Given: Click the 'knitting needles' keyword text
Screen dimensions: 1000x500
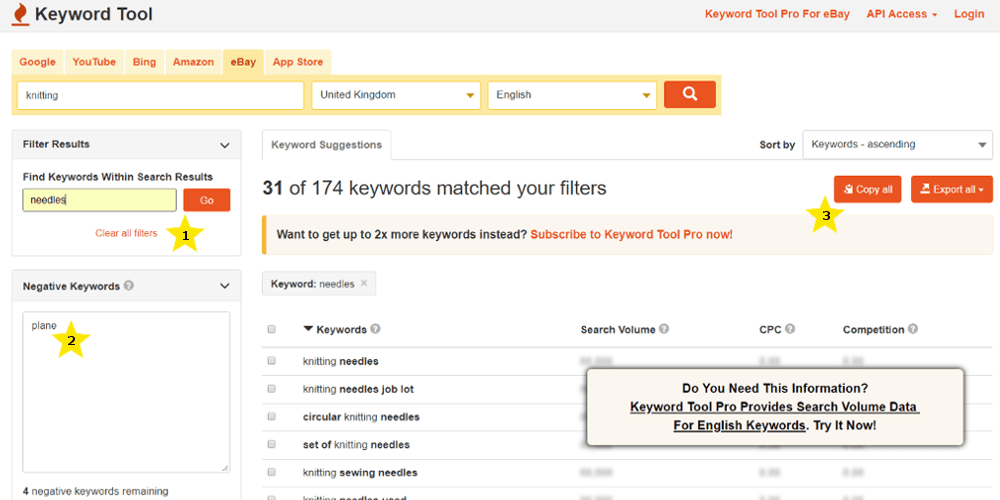Looking at the screenshot, I should [x=341, y=362].
